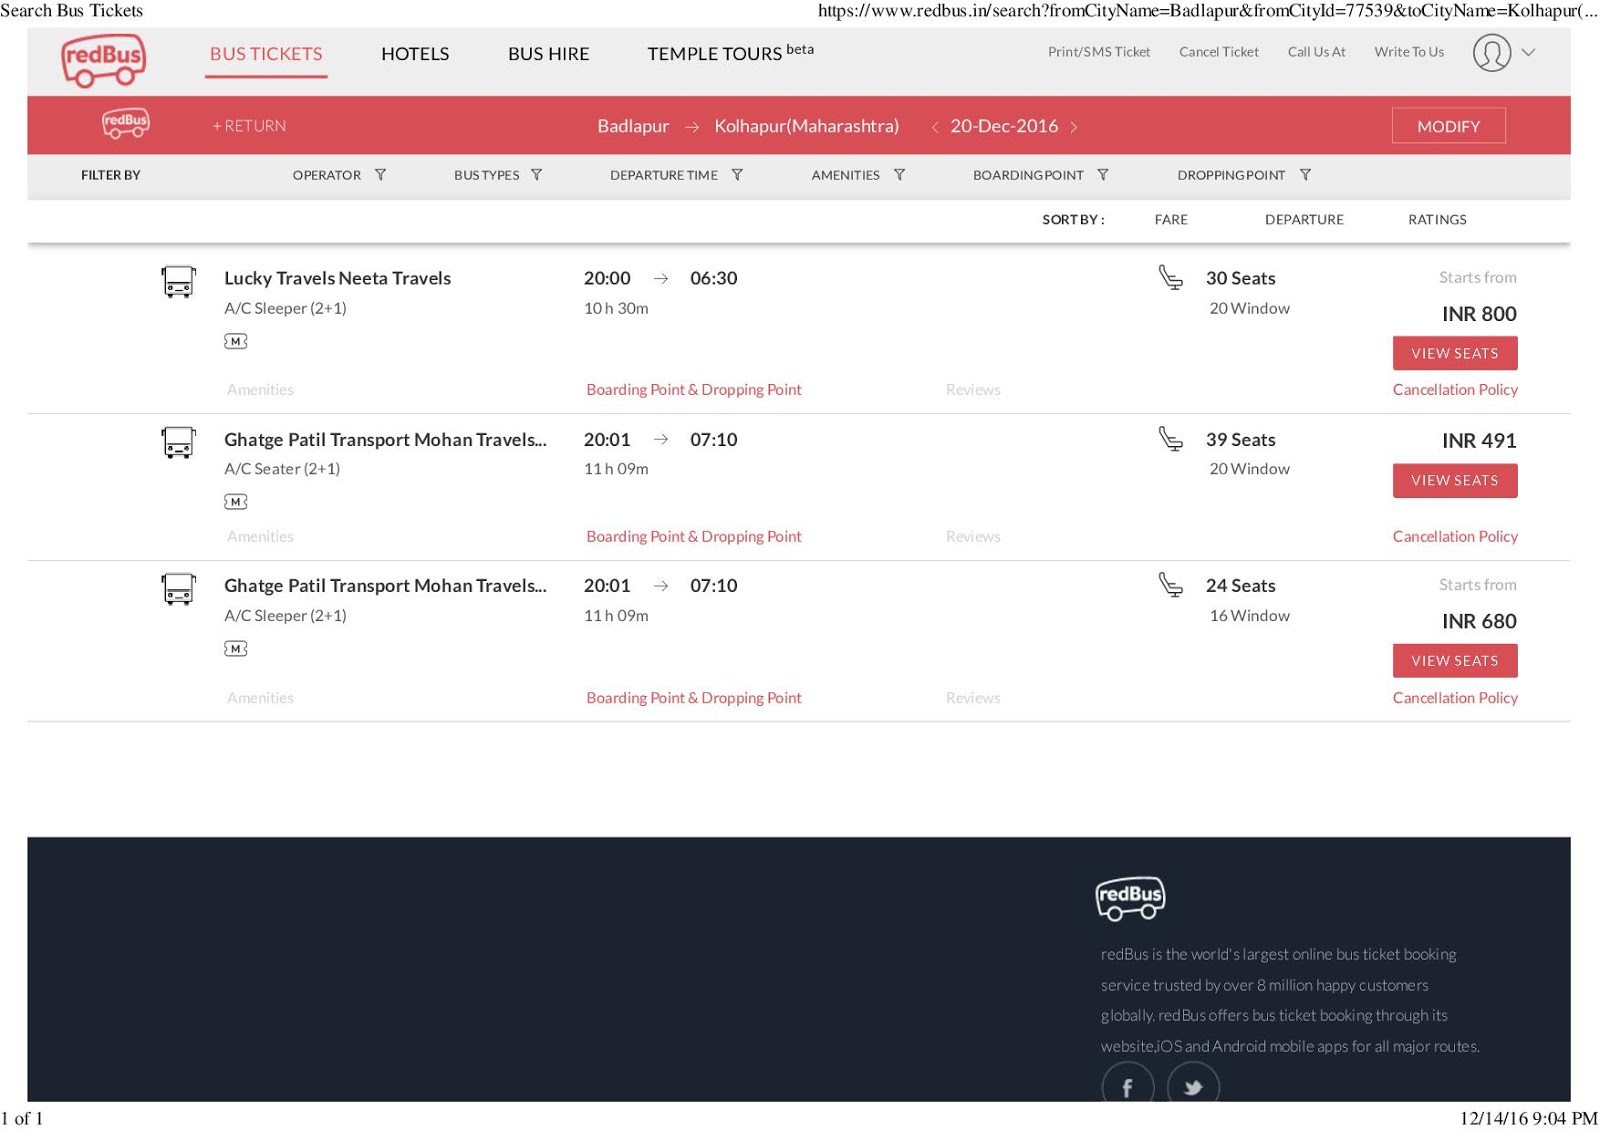Switch to the Bus Hire tab
The image size is (1600, 1131).
coord(549,54)
